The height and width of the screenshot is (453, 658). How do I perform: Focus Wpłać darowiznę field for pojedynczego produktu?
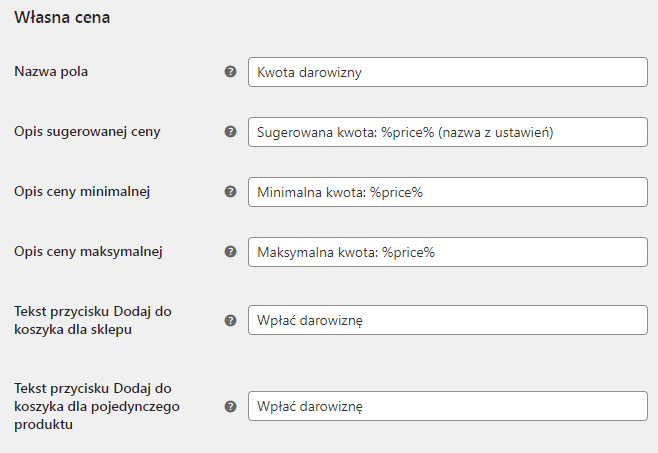click(x=448, y=406)
